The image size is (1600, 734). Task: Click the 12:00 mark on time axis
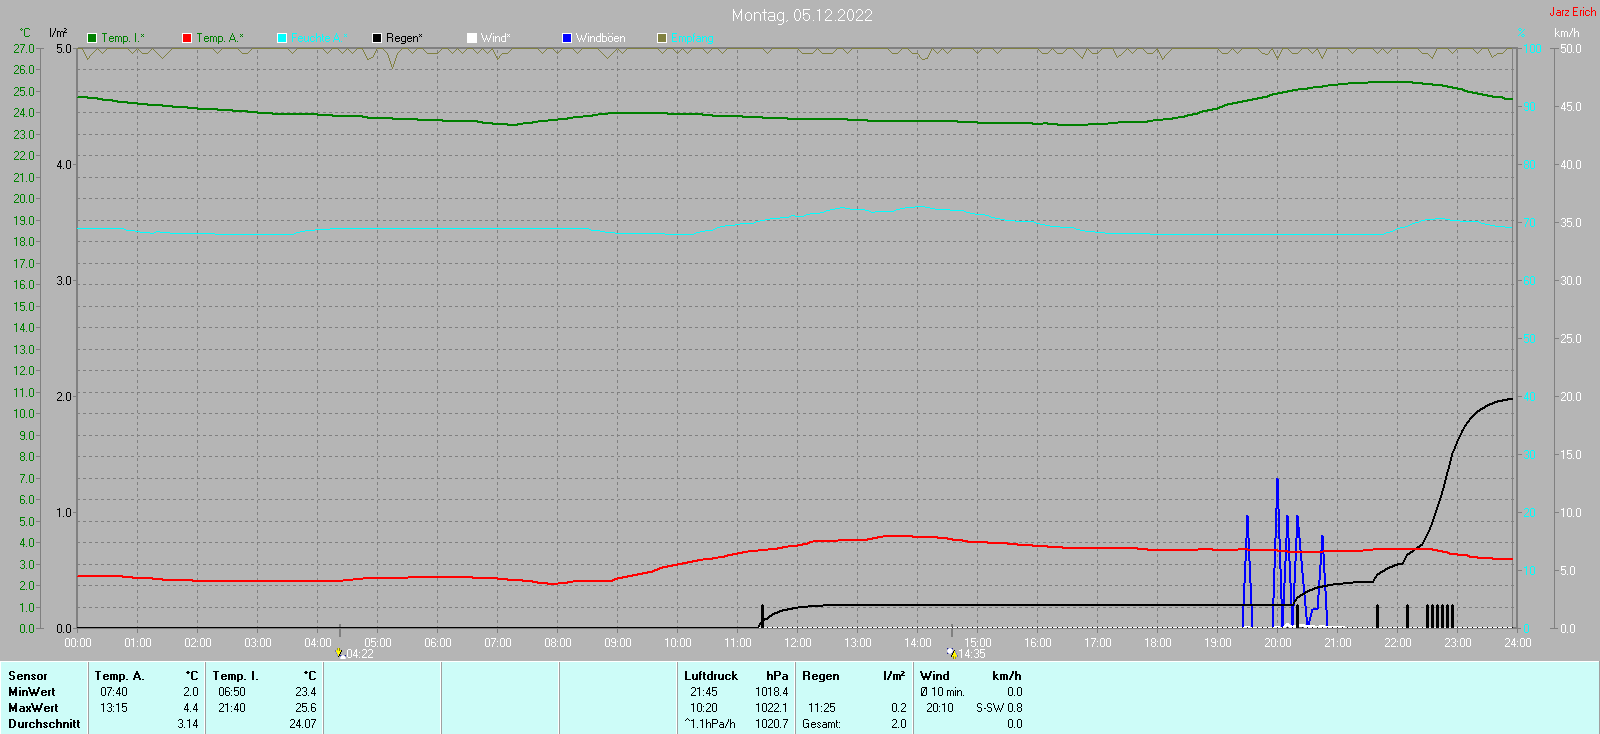[x=798, y=643]
